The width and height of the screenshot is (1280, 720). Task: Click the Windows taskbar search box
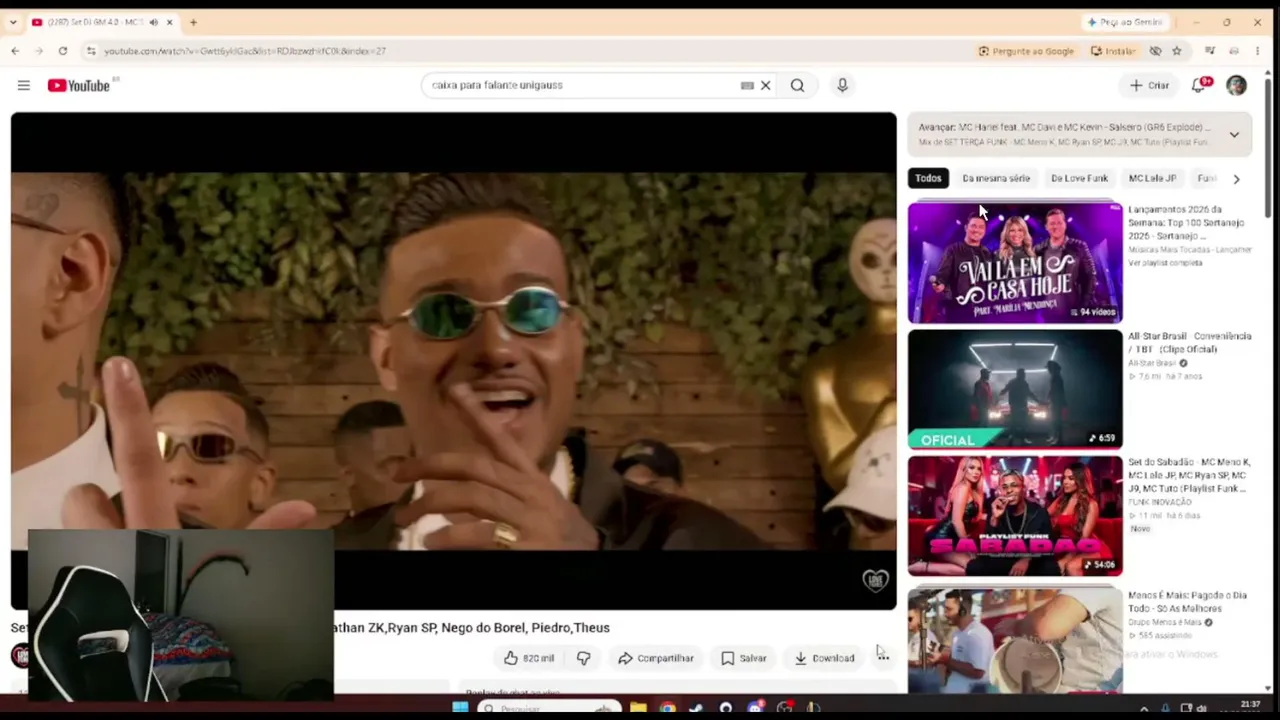click(547, 708)
